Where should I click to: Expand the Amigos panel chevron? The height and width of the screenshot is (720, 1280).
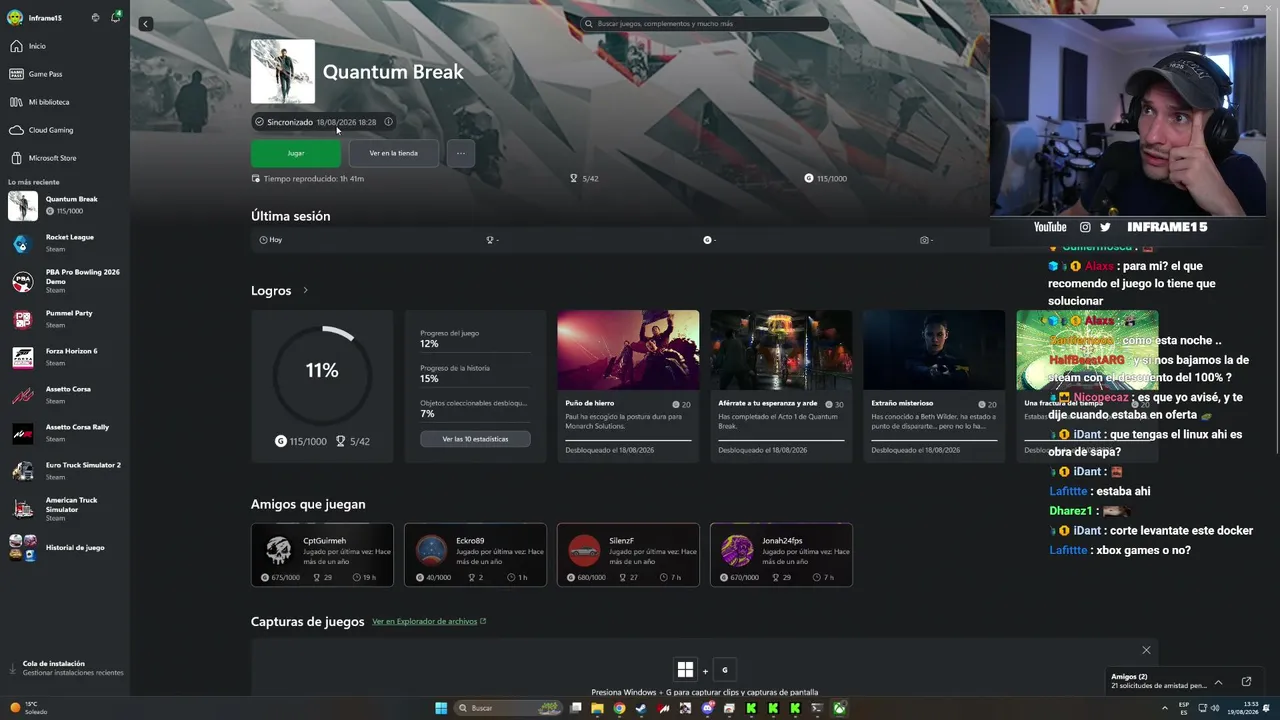click(1218, 682)
